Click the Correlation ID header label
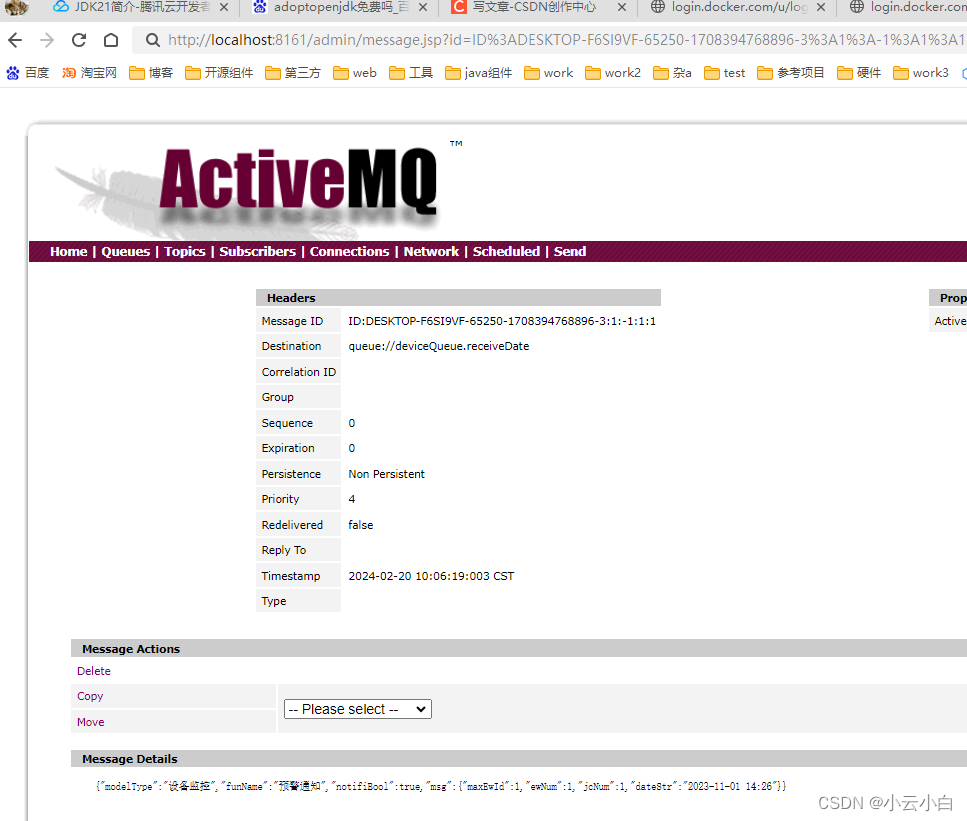 click(298, 372)
